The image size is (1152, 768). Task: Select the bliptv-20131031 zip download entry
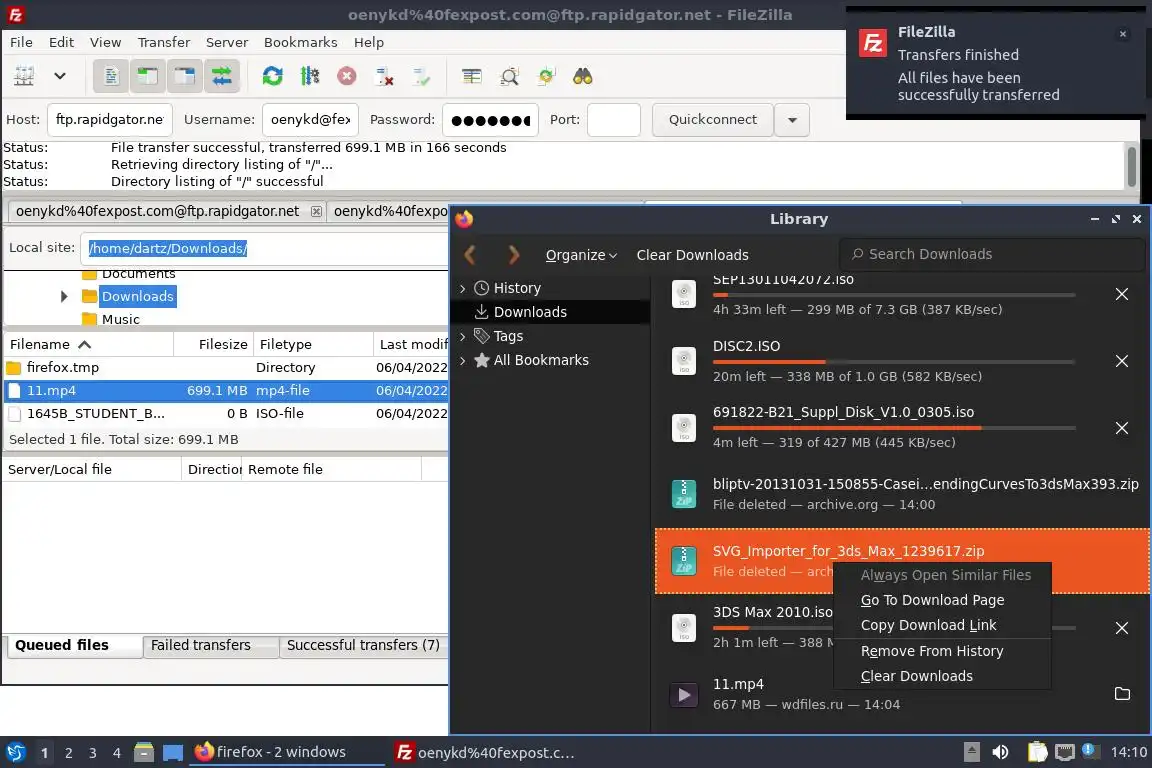901,494
